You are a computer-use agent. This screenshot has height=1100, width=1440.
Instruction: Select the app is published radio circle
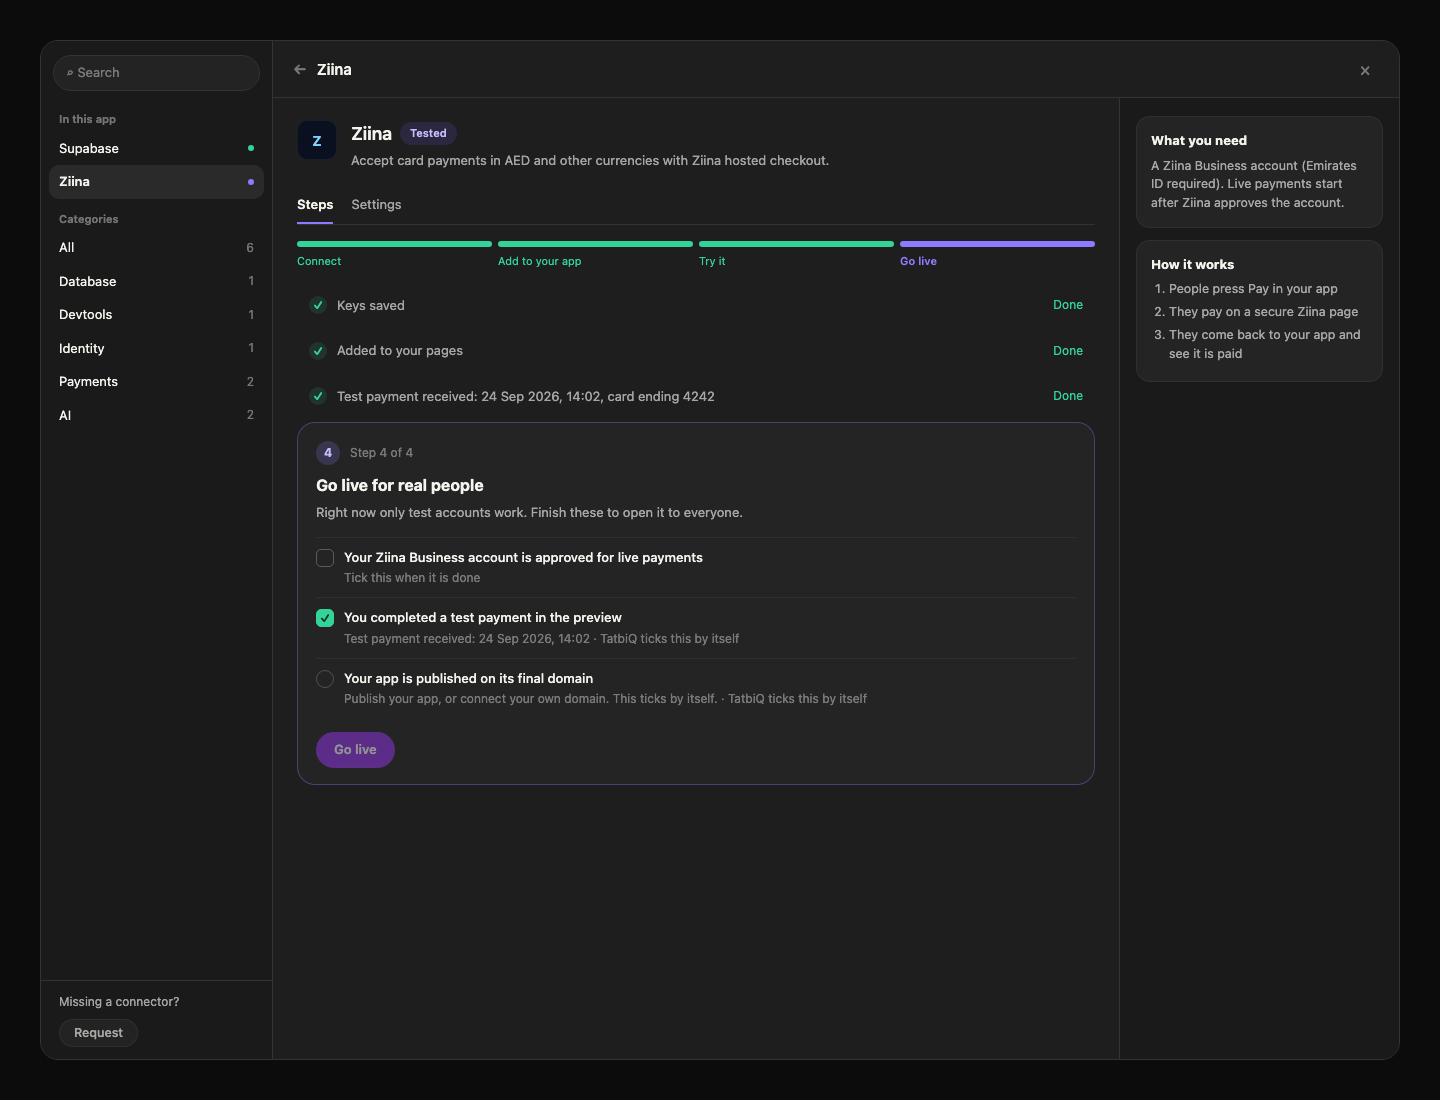point(325,679)
